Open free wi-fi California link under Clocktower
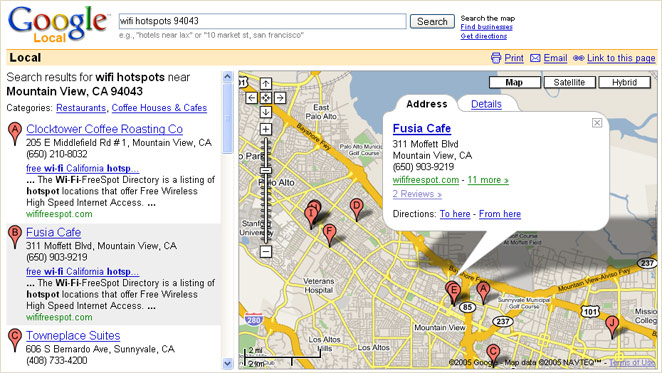Viewport: 662px width, 373px height. tap(82, 168)
